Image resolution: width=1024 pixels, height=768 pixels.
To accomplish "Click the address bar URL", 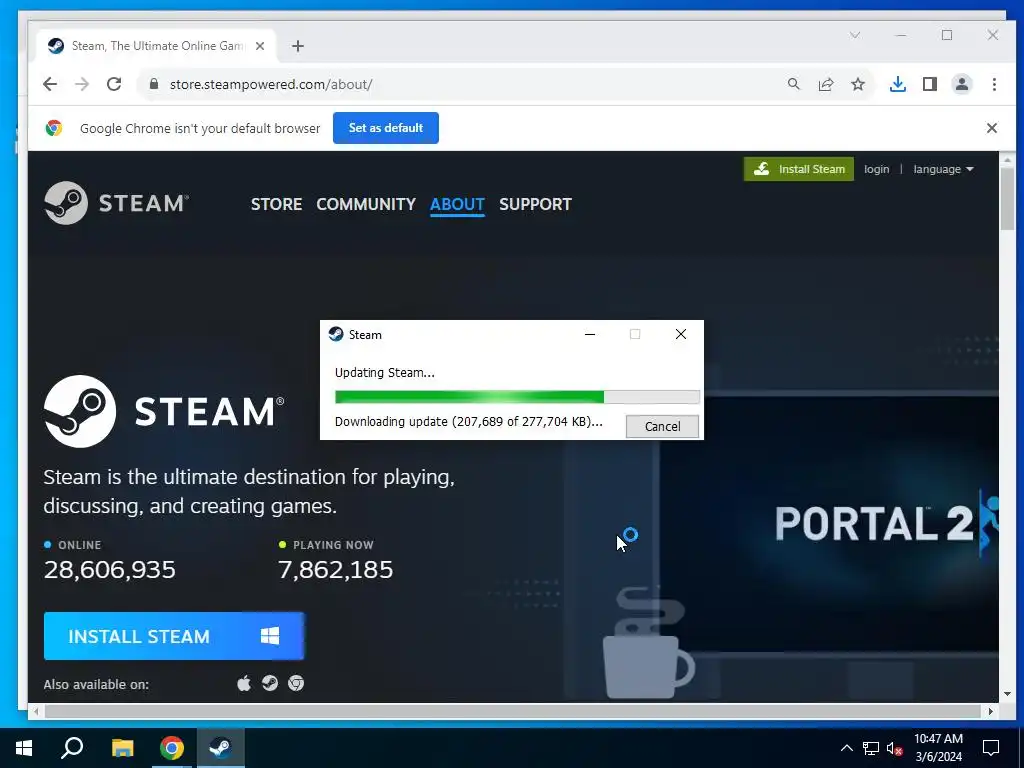I will click(271, 84).
